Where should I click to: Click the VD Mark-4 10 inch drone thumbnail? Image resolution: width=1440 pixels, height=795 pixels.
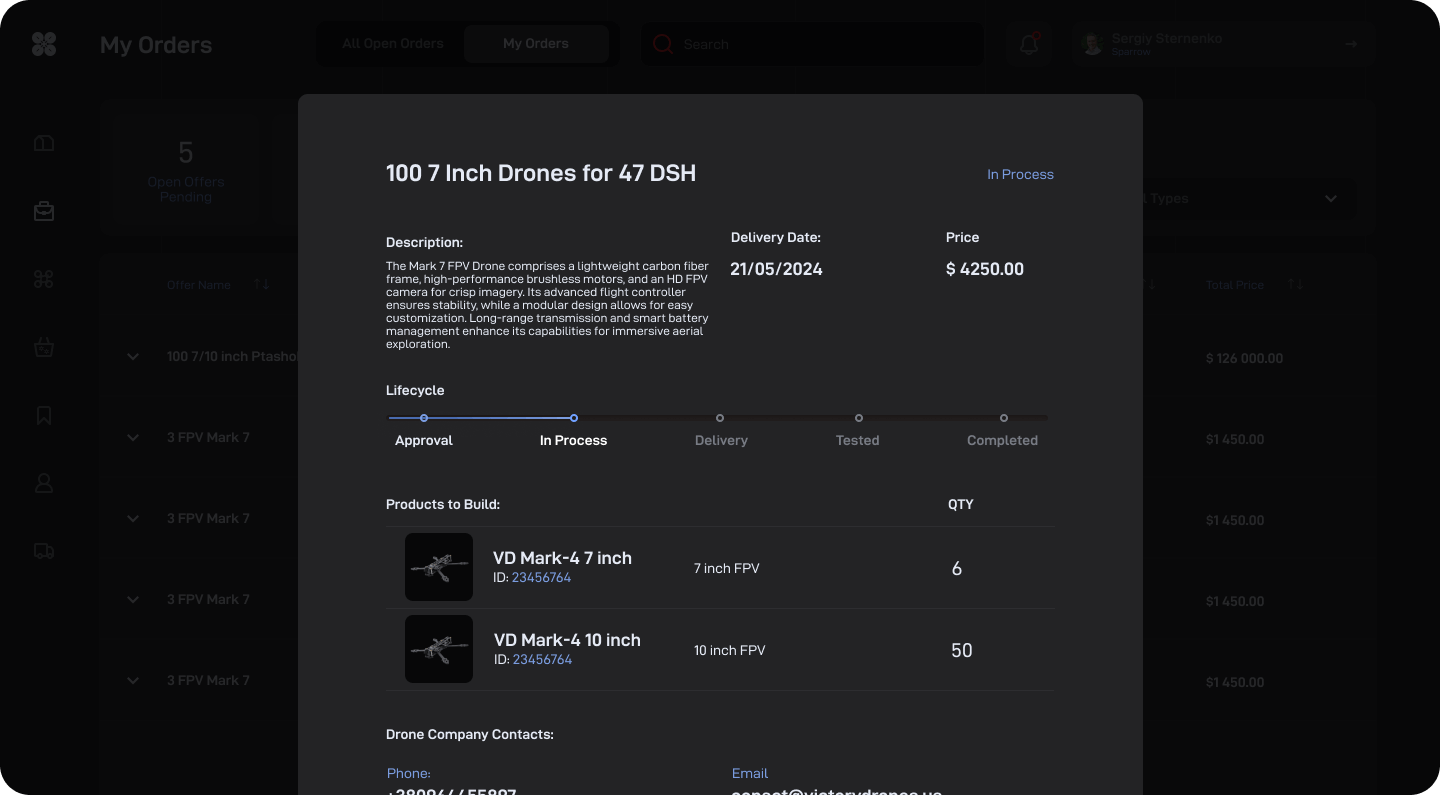[439, 649]
